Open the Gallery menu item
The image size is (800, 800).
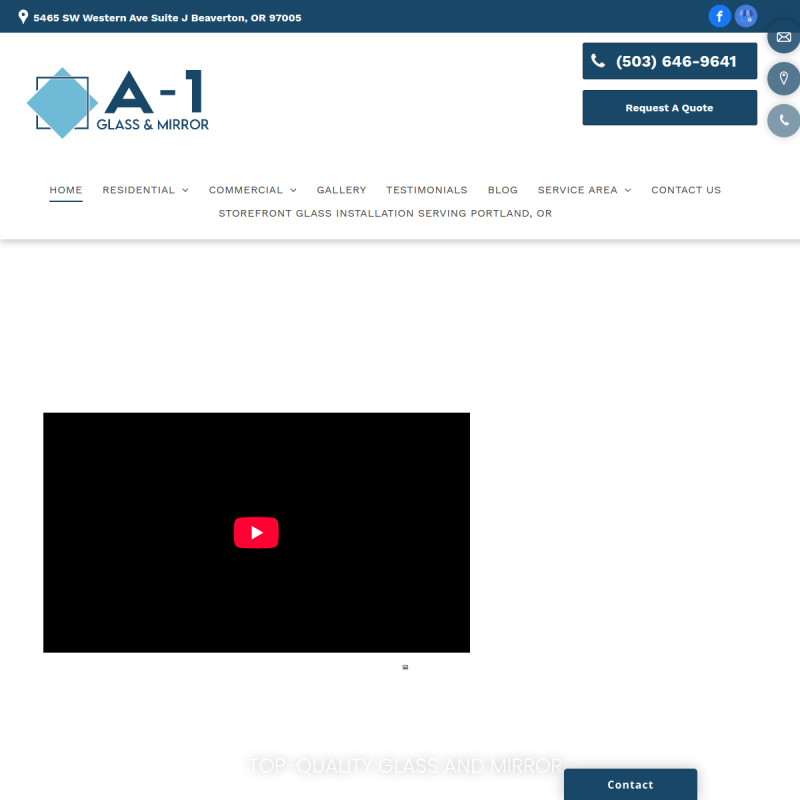[341, 190]
